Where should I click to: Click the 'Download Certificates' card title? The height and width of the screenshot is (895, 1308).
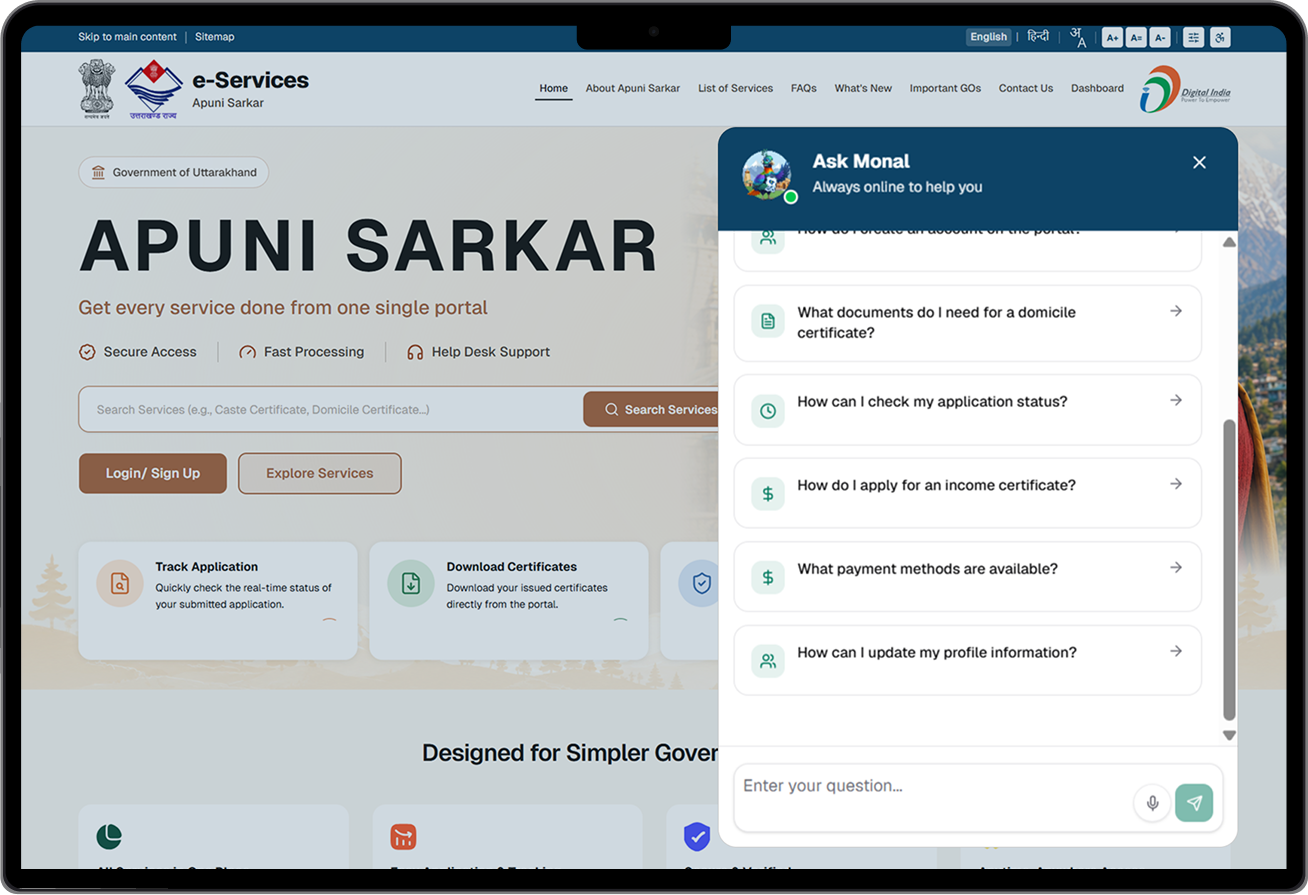pyautogui.click(x=512, y=567)
